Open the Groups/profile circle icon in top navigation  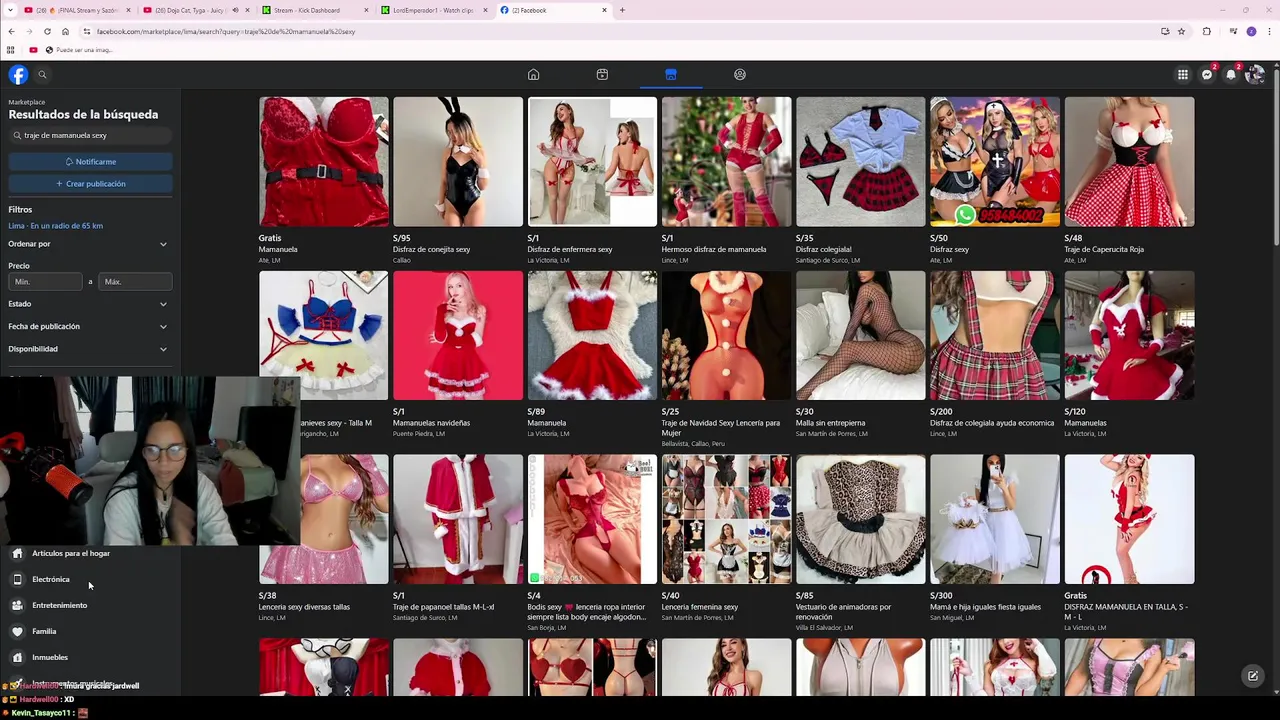tap(740, 75)
